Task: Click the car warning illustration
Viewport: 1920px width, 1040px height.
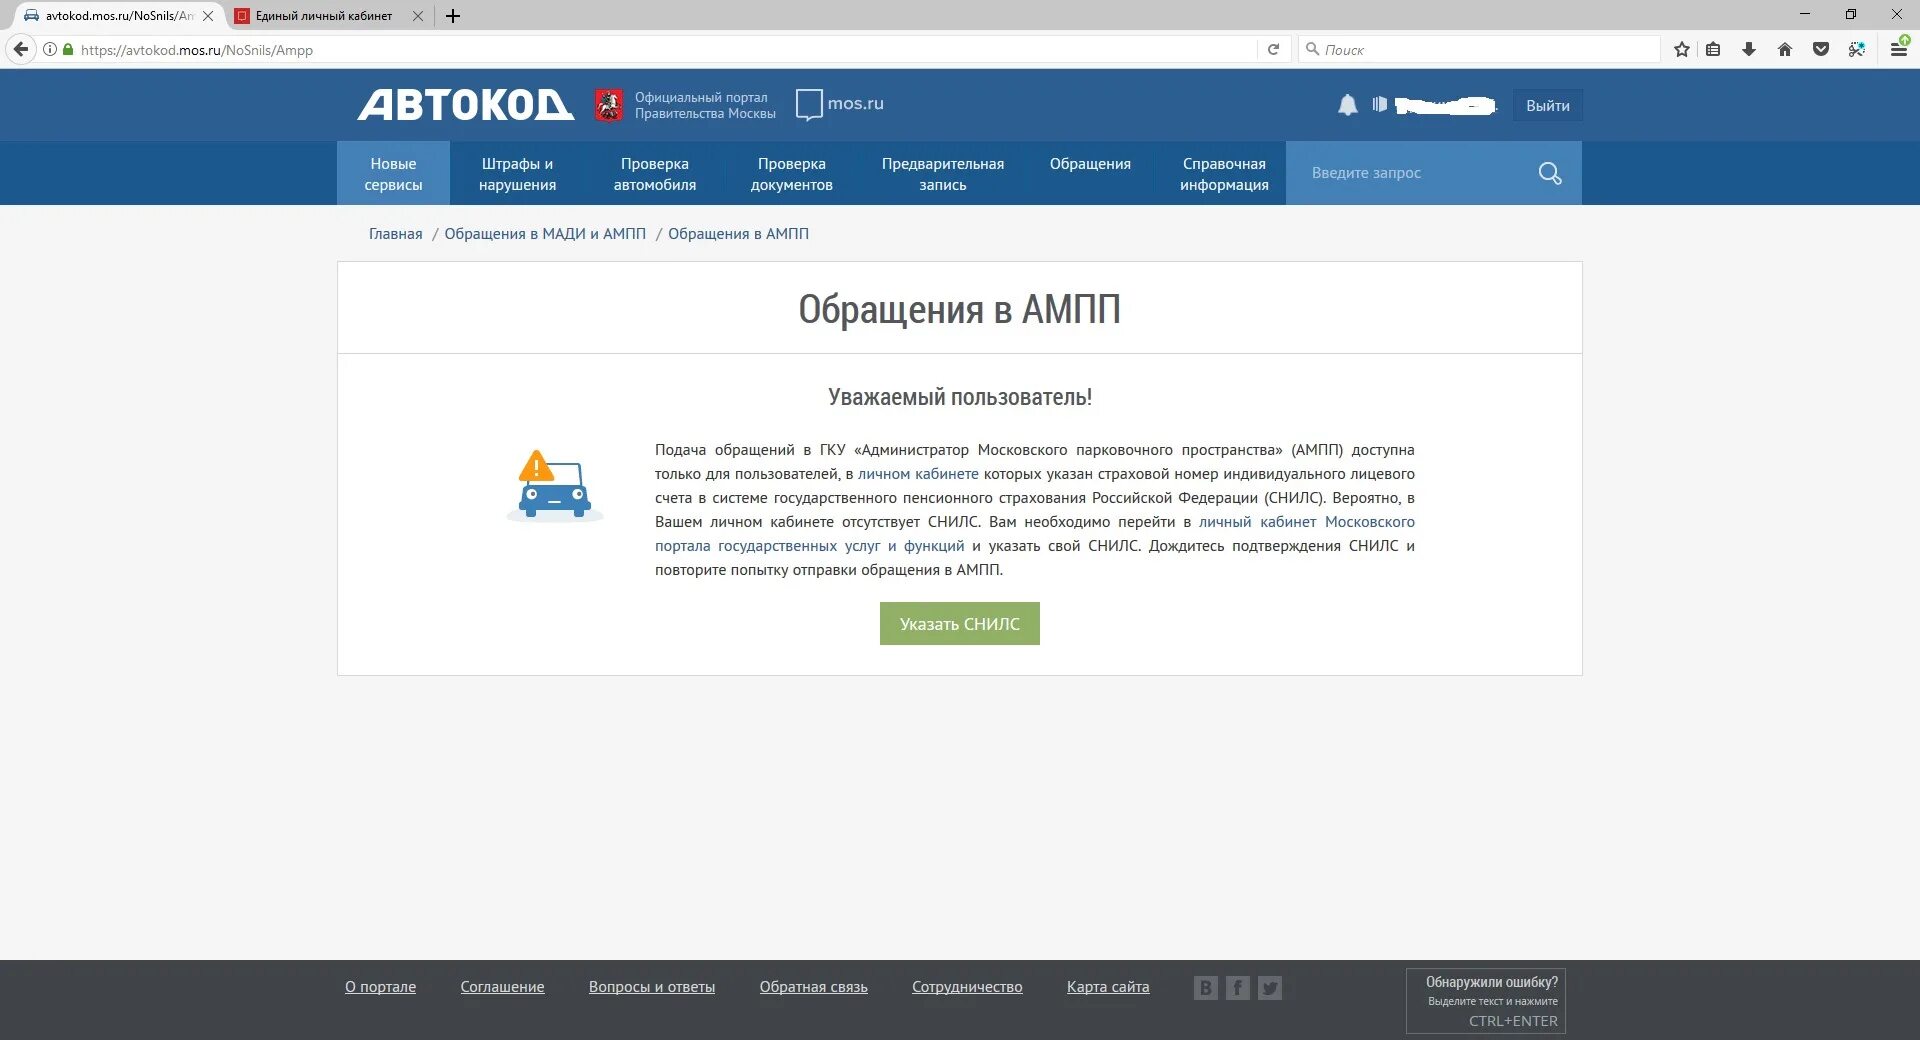Action: [x=555, y=486]
